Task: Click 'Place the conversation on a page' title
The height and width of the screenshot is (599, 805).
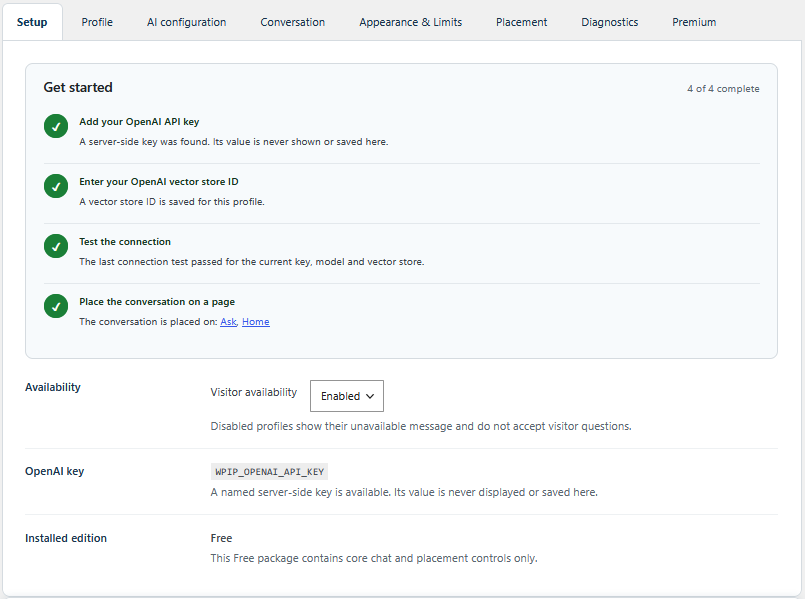Action: click(157, 302)
